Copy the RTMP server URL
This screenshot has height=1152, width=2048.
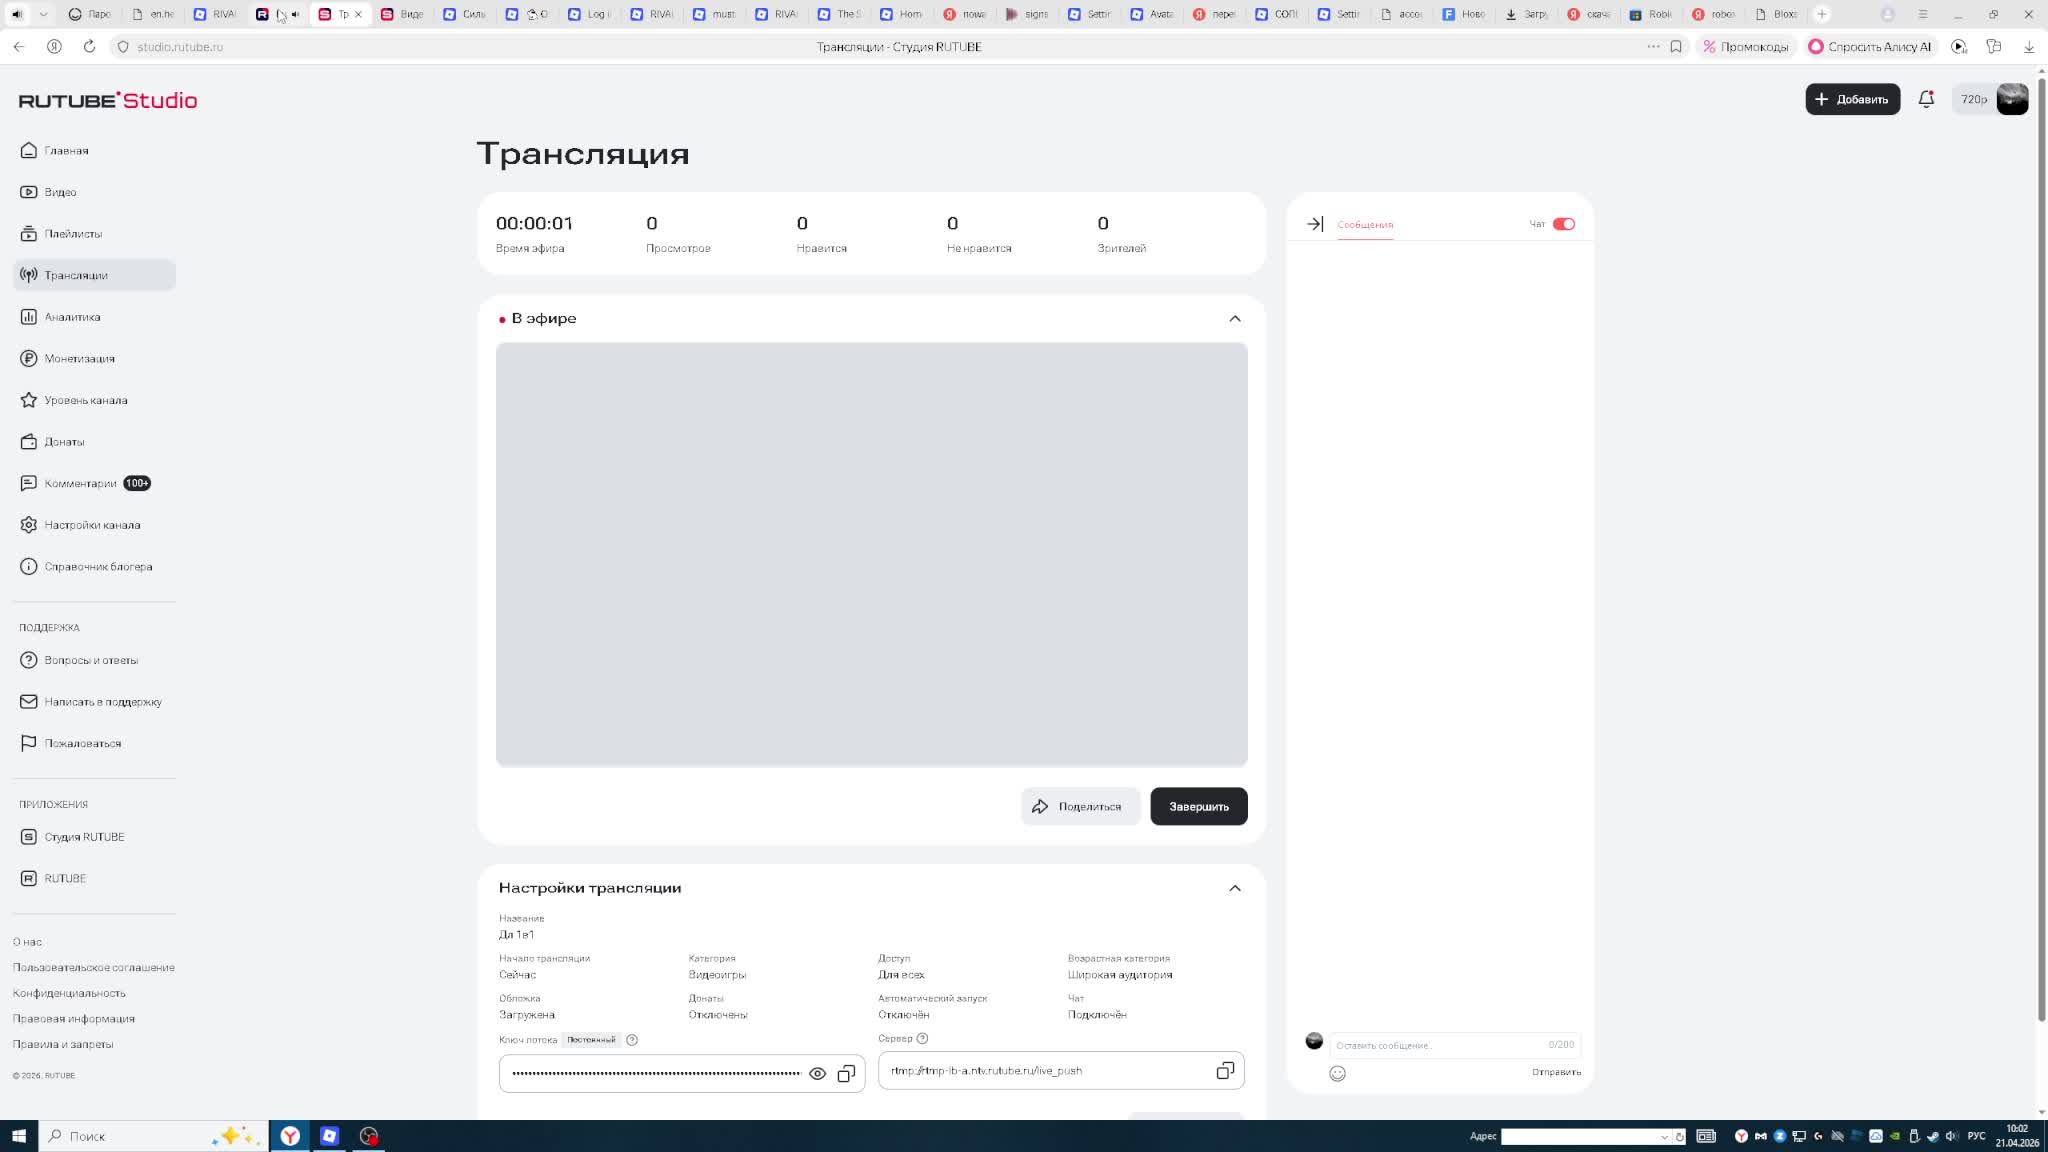click(1224, 1070)
